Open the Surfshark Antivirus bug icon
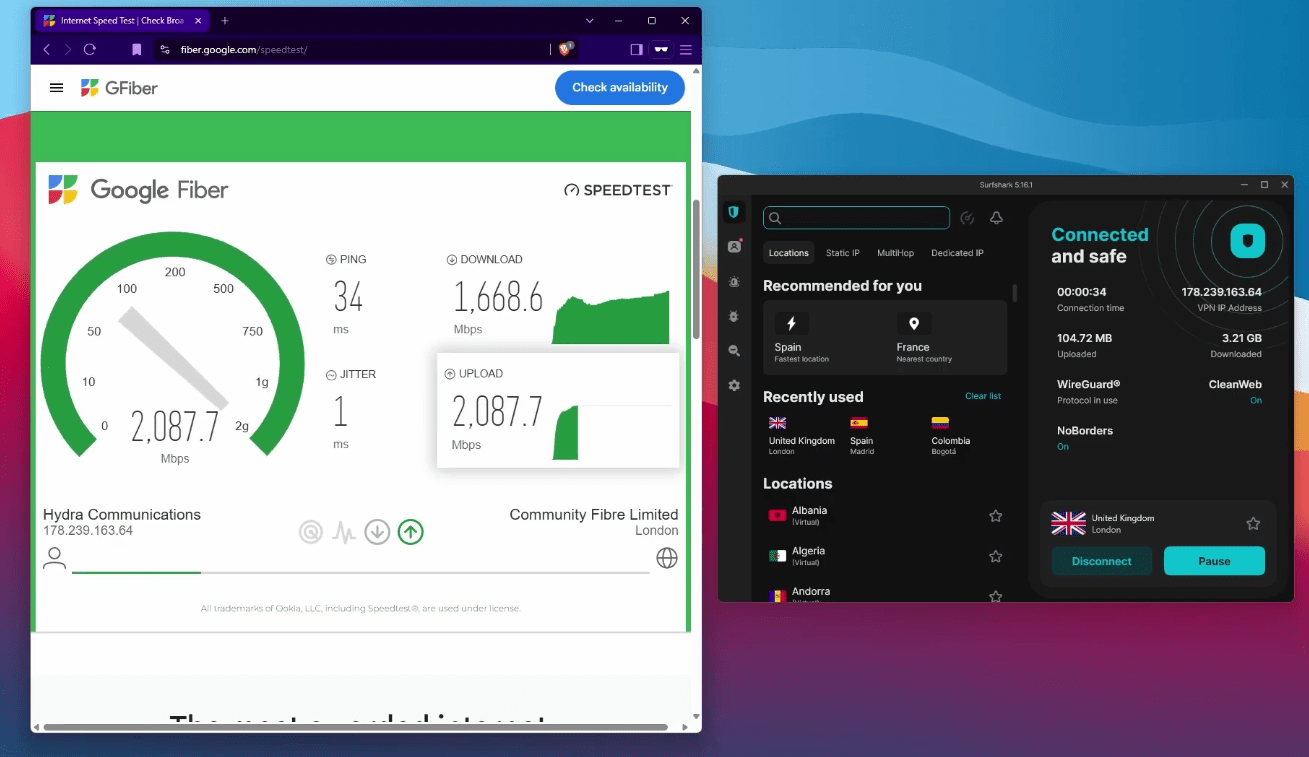1309x757 pixels. pos(734,316)
